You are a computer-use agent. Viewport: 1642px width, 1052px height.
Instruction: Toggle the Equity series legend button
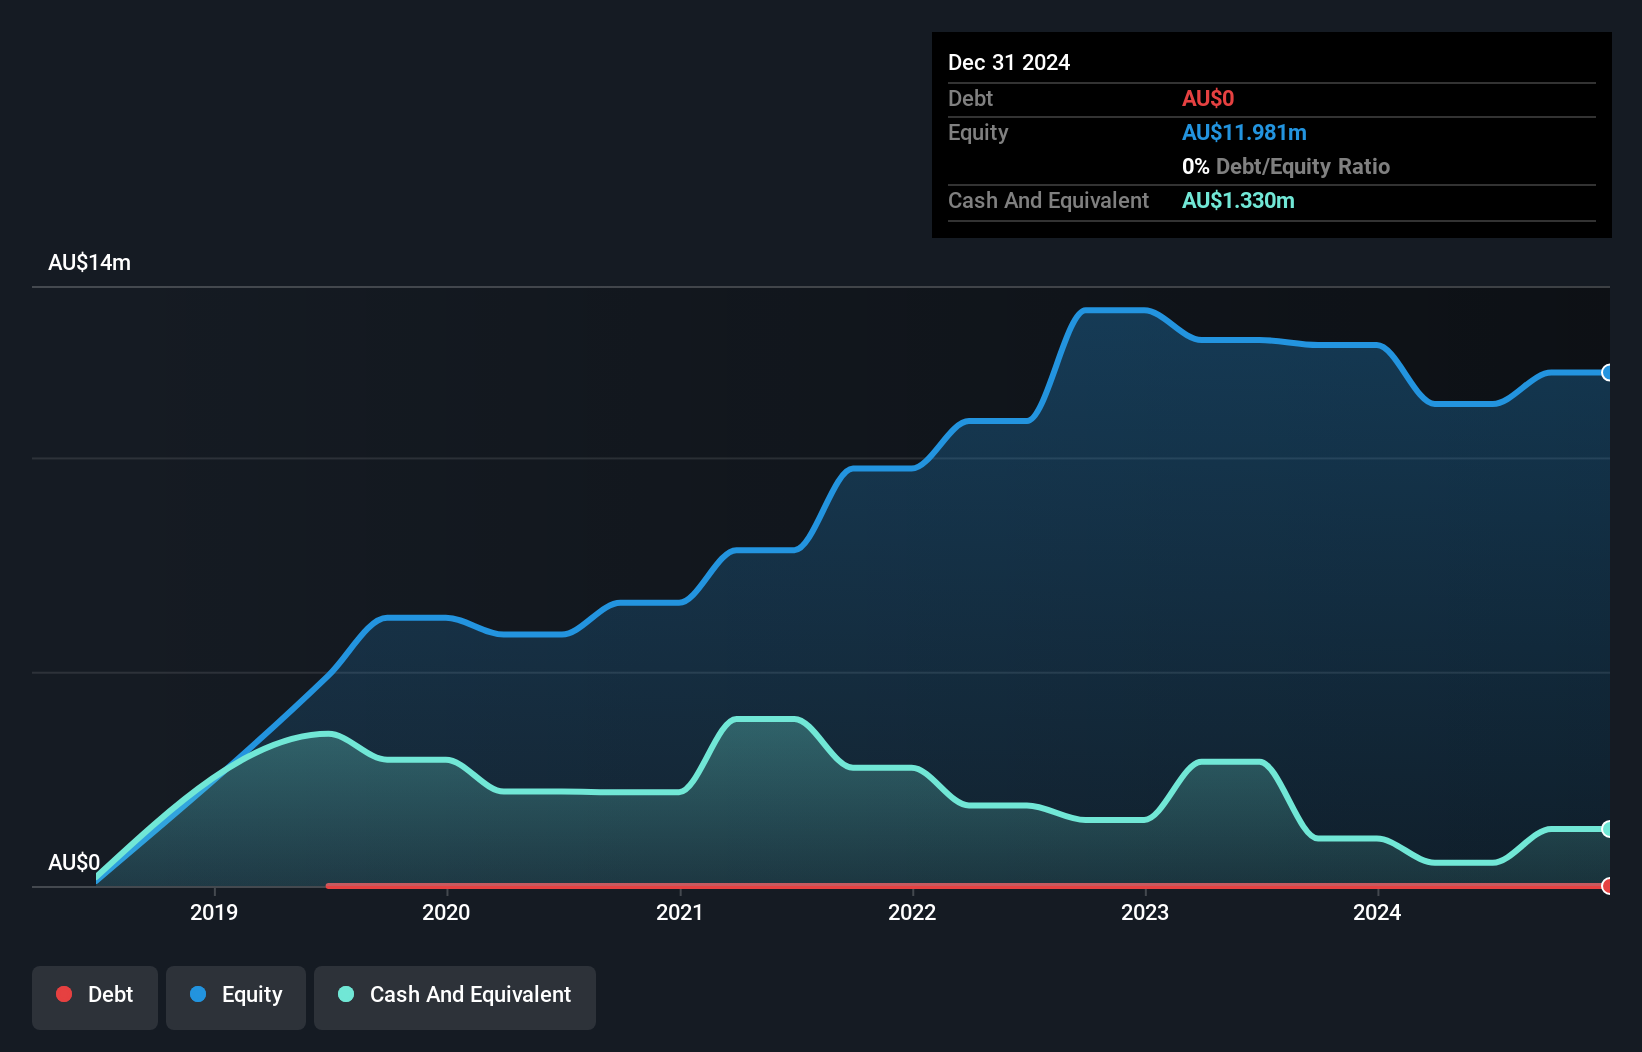click(x=236, y=997)
